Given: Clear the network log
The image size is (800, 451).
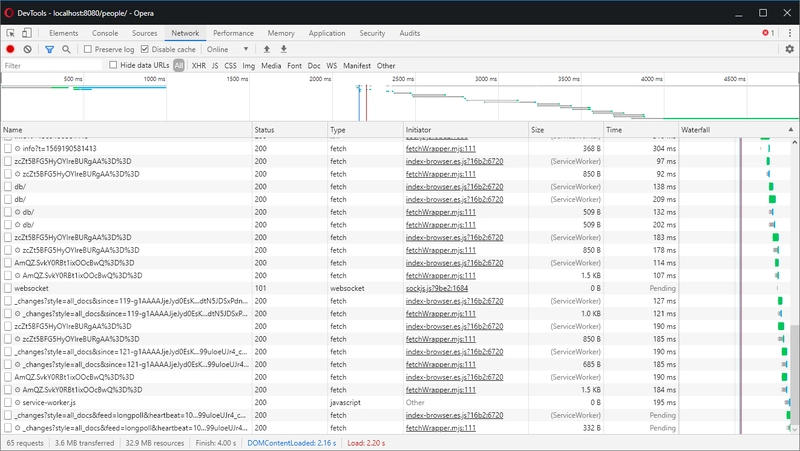Looking at the screenshot, I should click(28, 49).
